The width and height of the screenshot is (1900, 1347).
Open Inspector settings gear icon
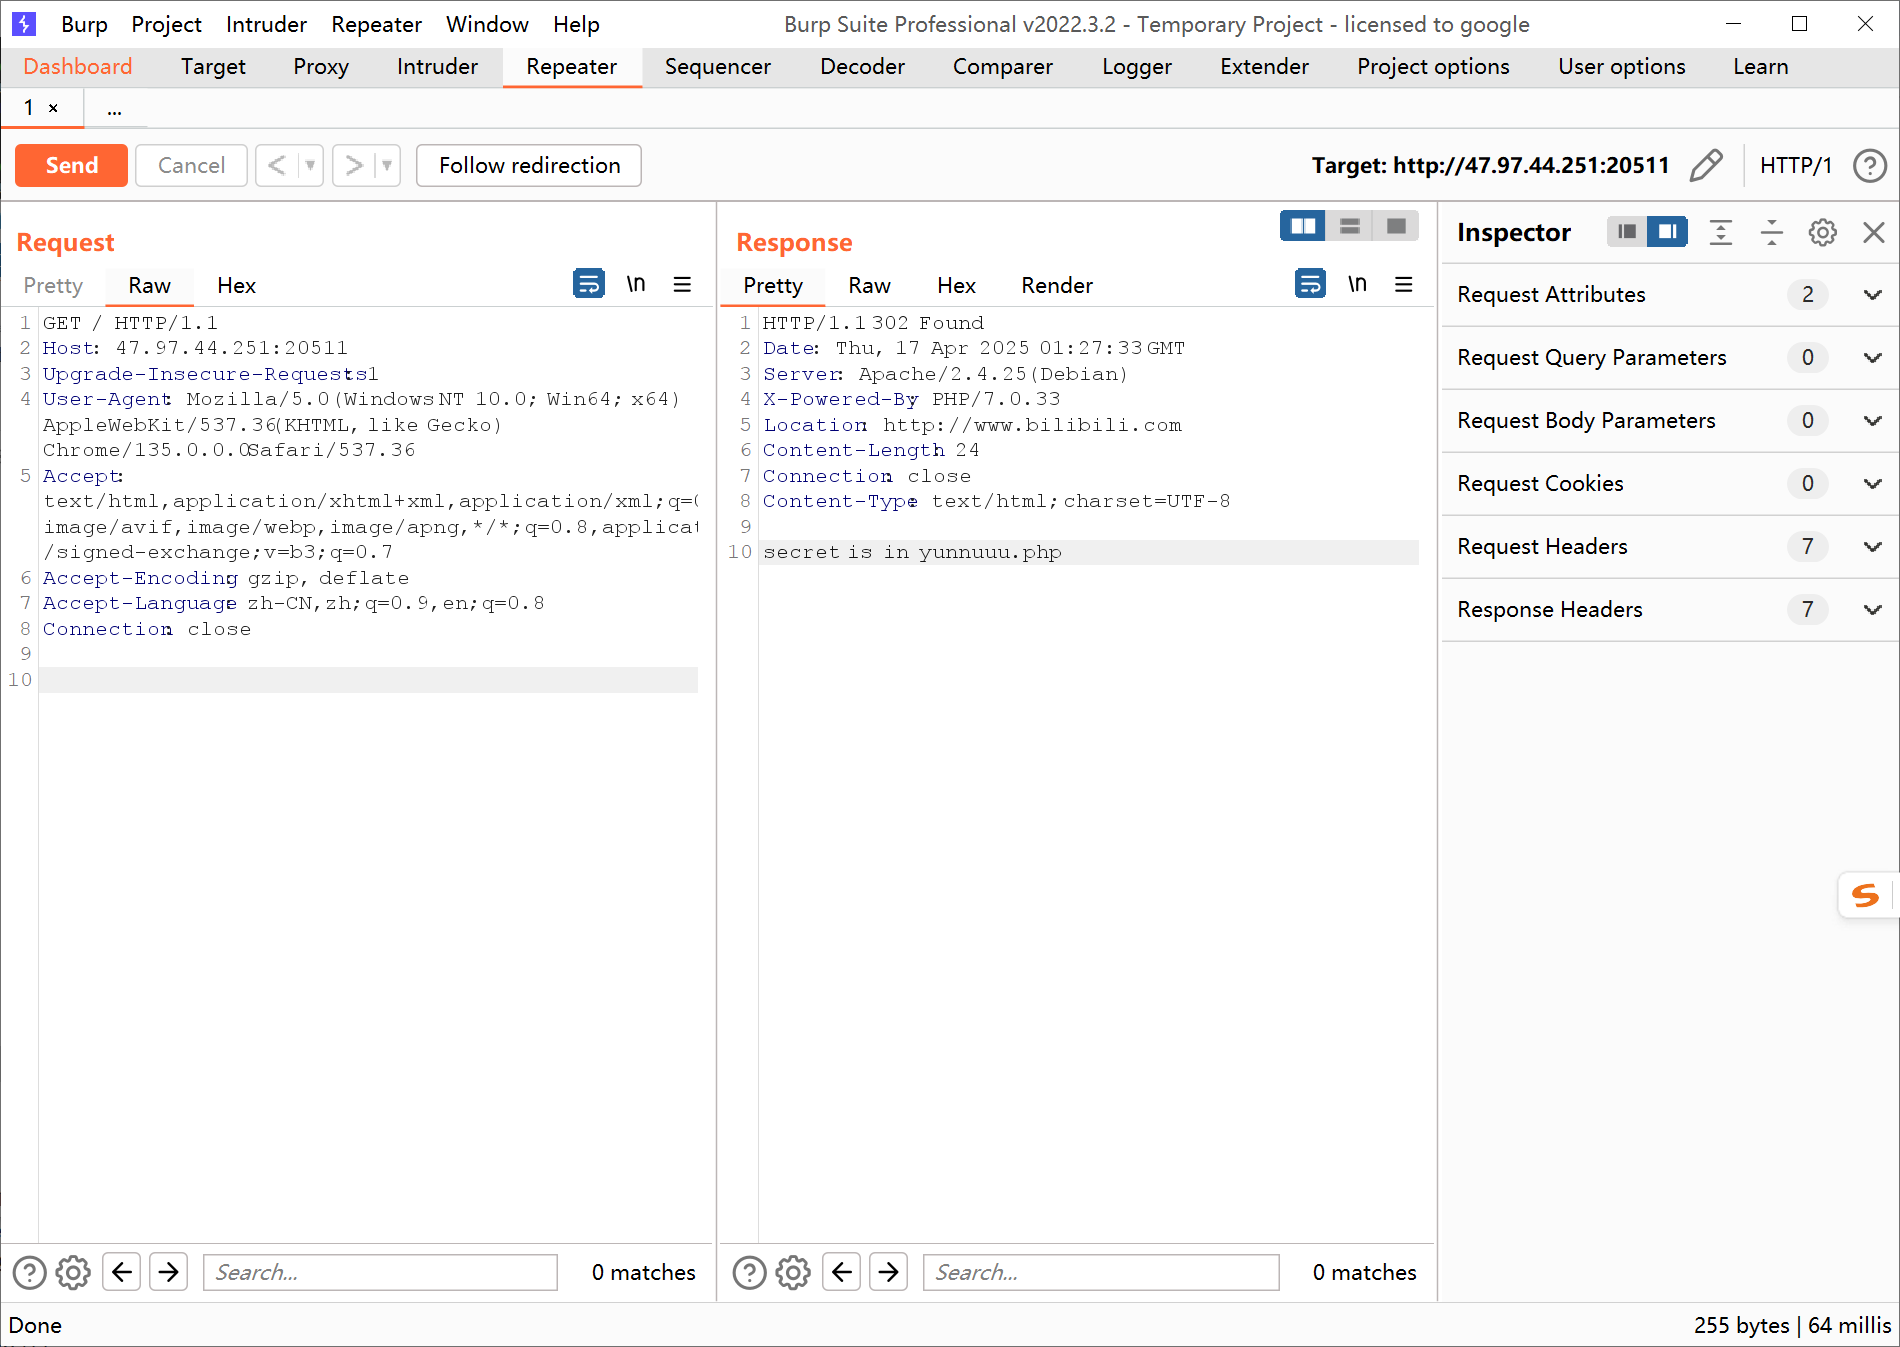pos(1822,233)
